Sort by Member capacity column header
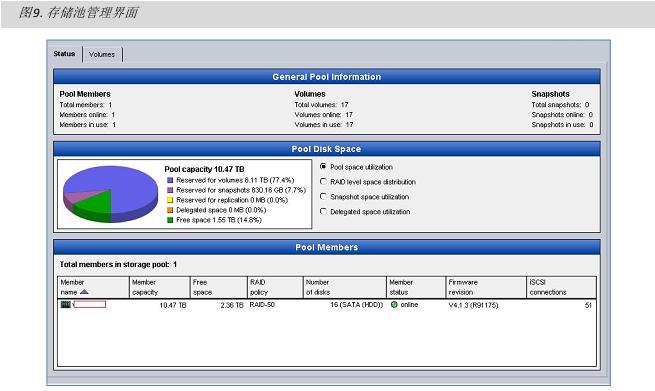The height and width of the screenshot is (391, 655). click(x=160, y=287)
